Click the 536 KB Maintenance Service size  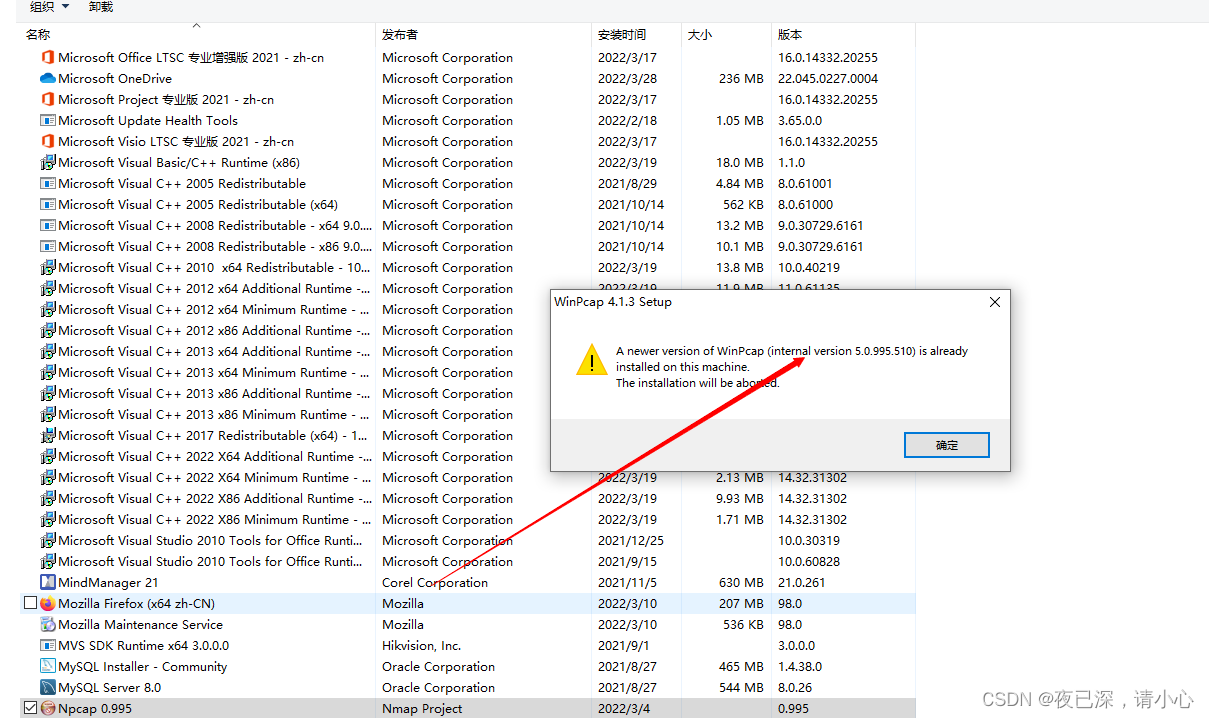click(744, 624)
